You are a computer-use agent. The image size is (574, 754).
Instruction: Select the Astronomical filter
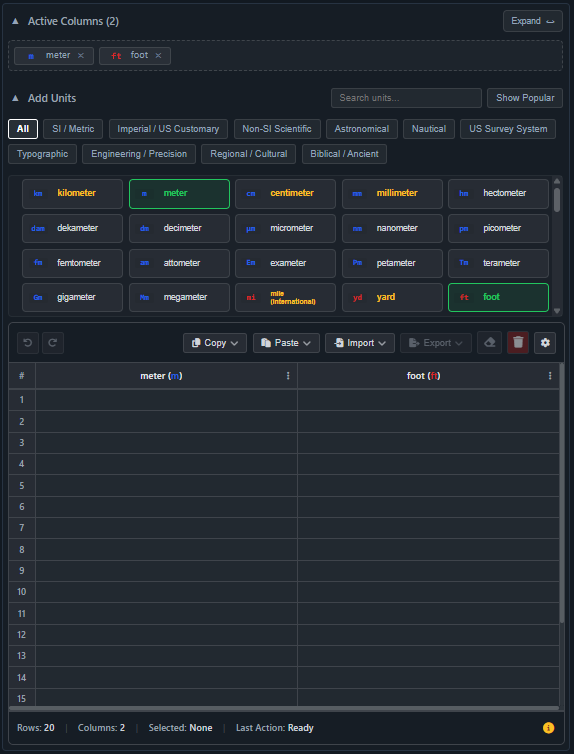pyautogui.click(x=362, y=129)
